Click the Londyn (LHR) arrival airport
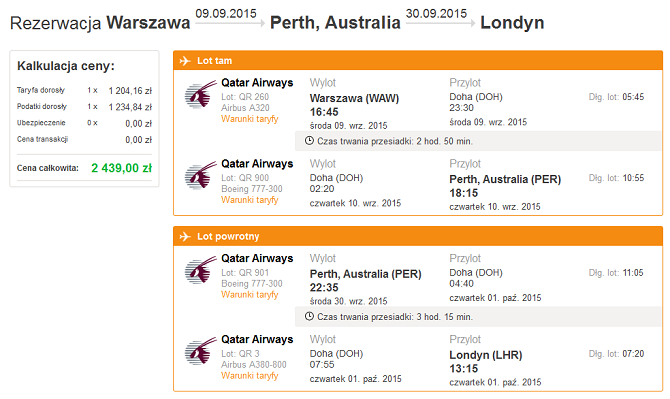Image resolution: width=670 pixels, height=399 pixels. 486,355
